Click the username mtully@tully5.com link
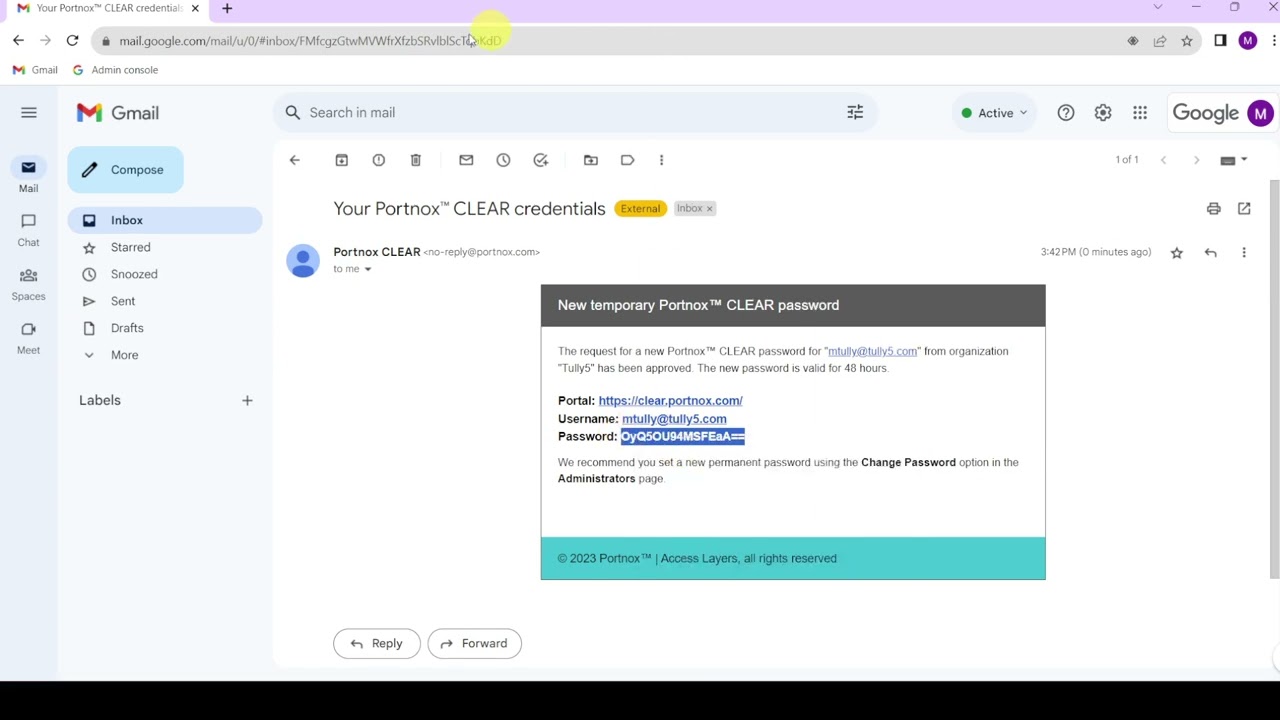1280x720 pixels. pos(674,419)
